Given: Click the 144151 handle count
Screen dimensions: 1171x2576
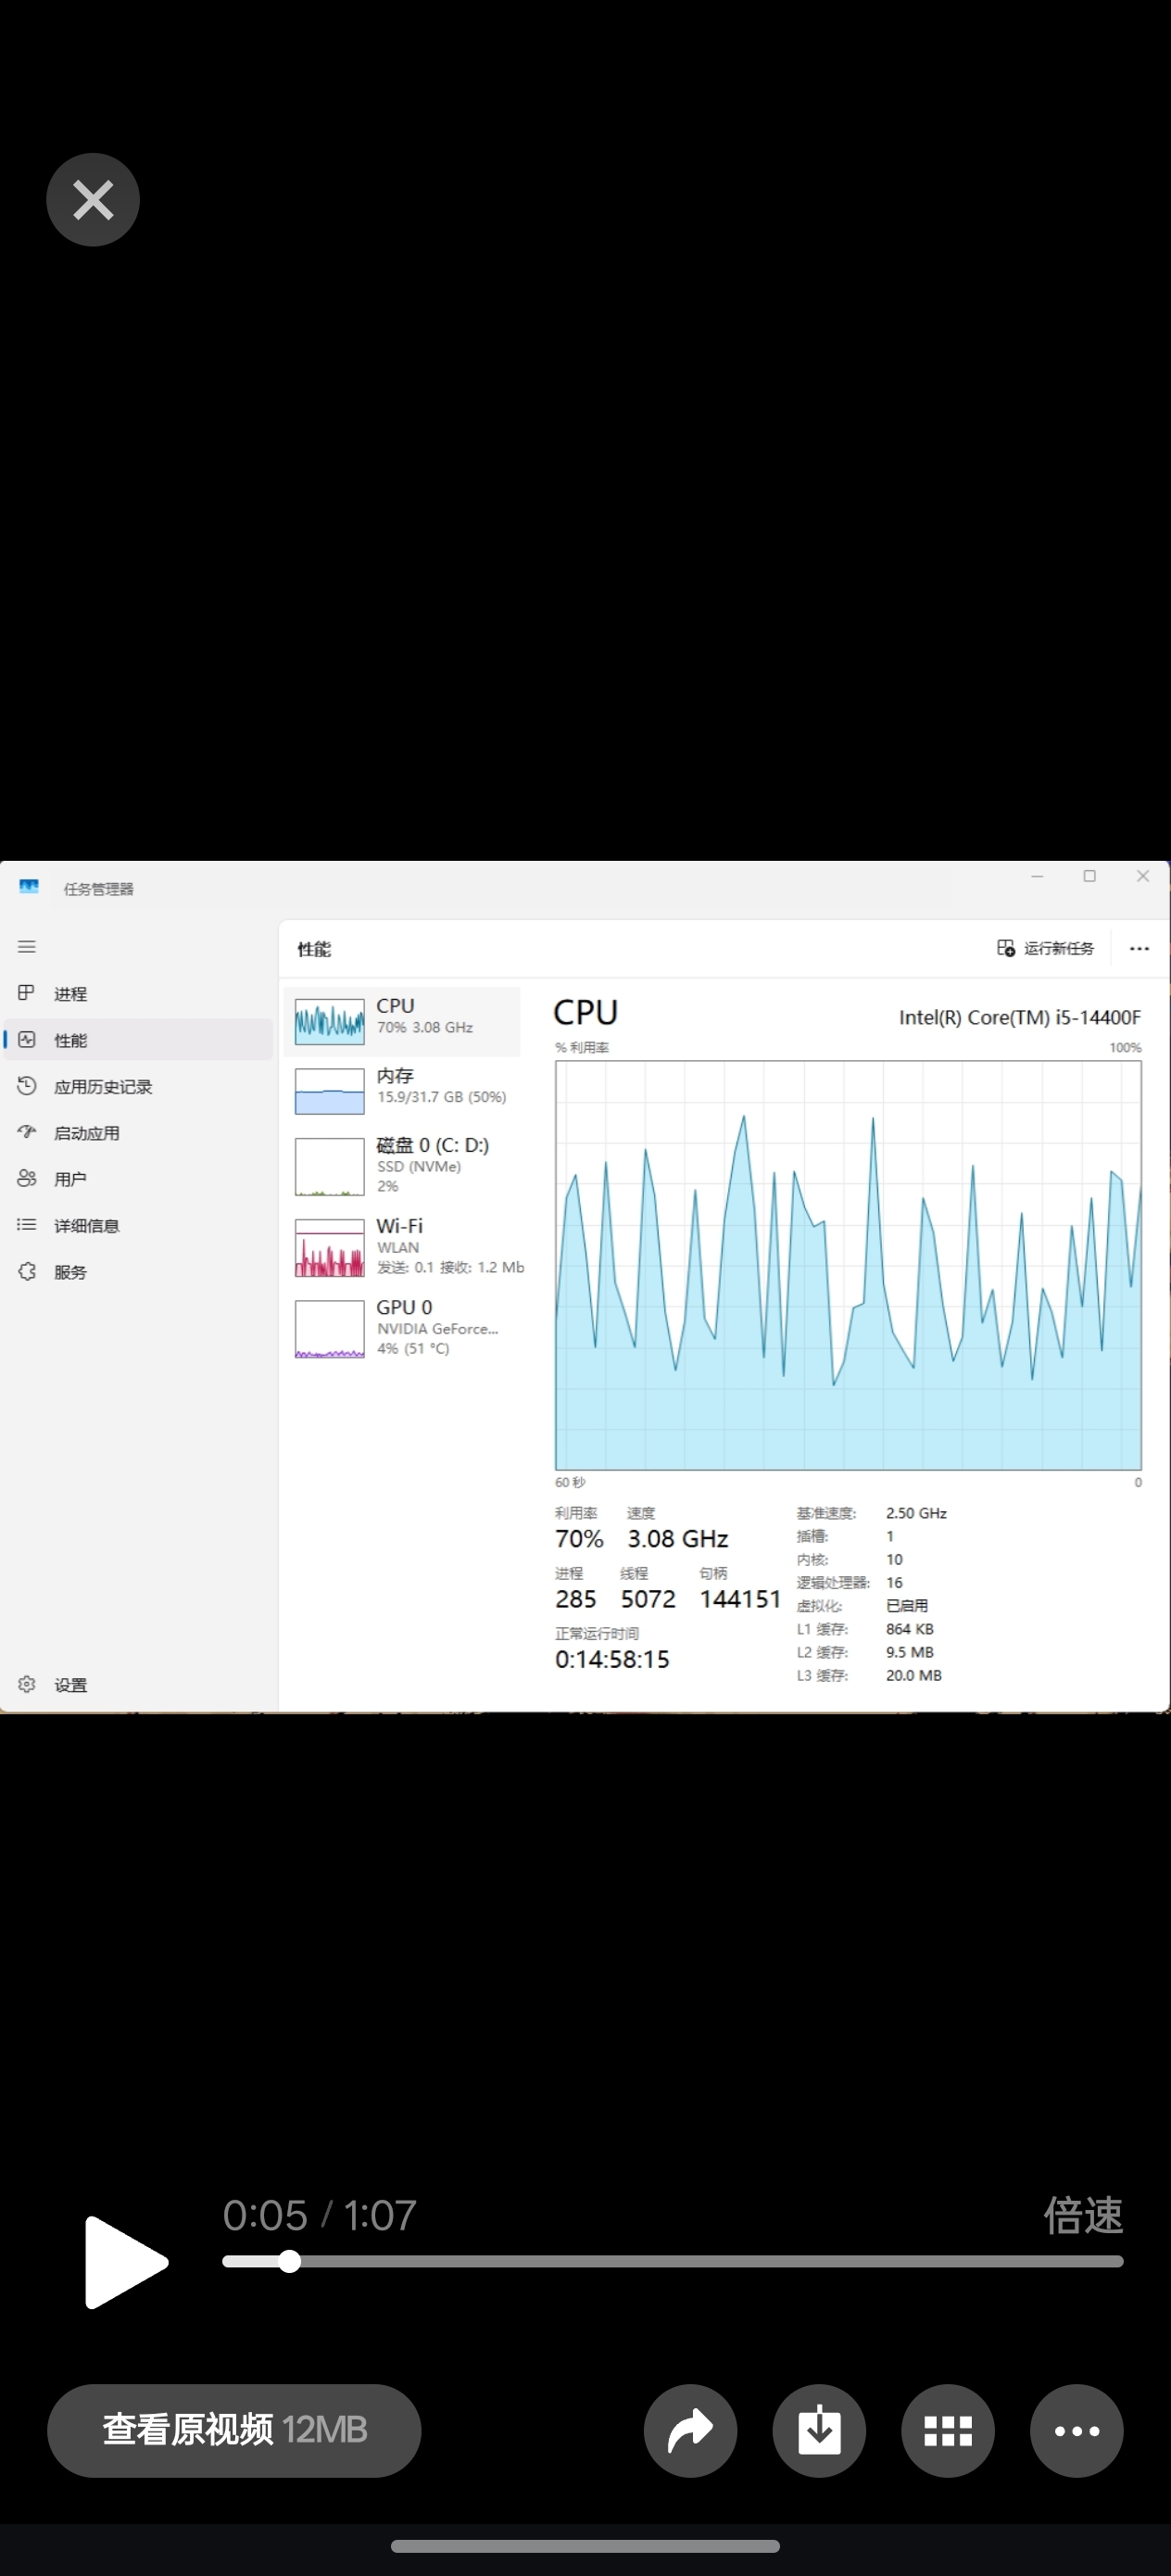Looking at the screenshot, I should 740,1599.
